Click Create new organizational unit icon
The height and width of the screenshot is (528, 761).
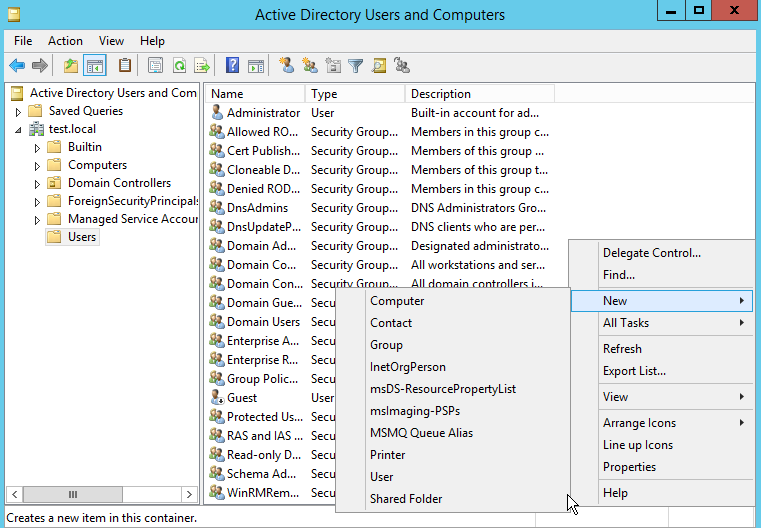[333, 66]
